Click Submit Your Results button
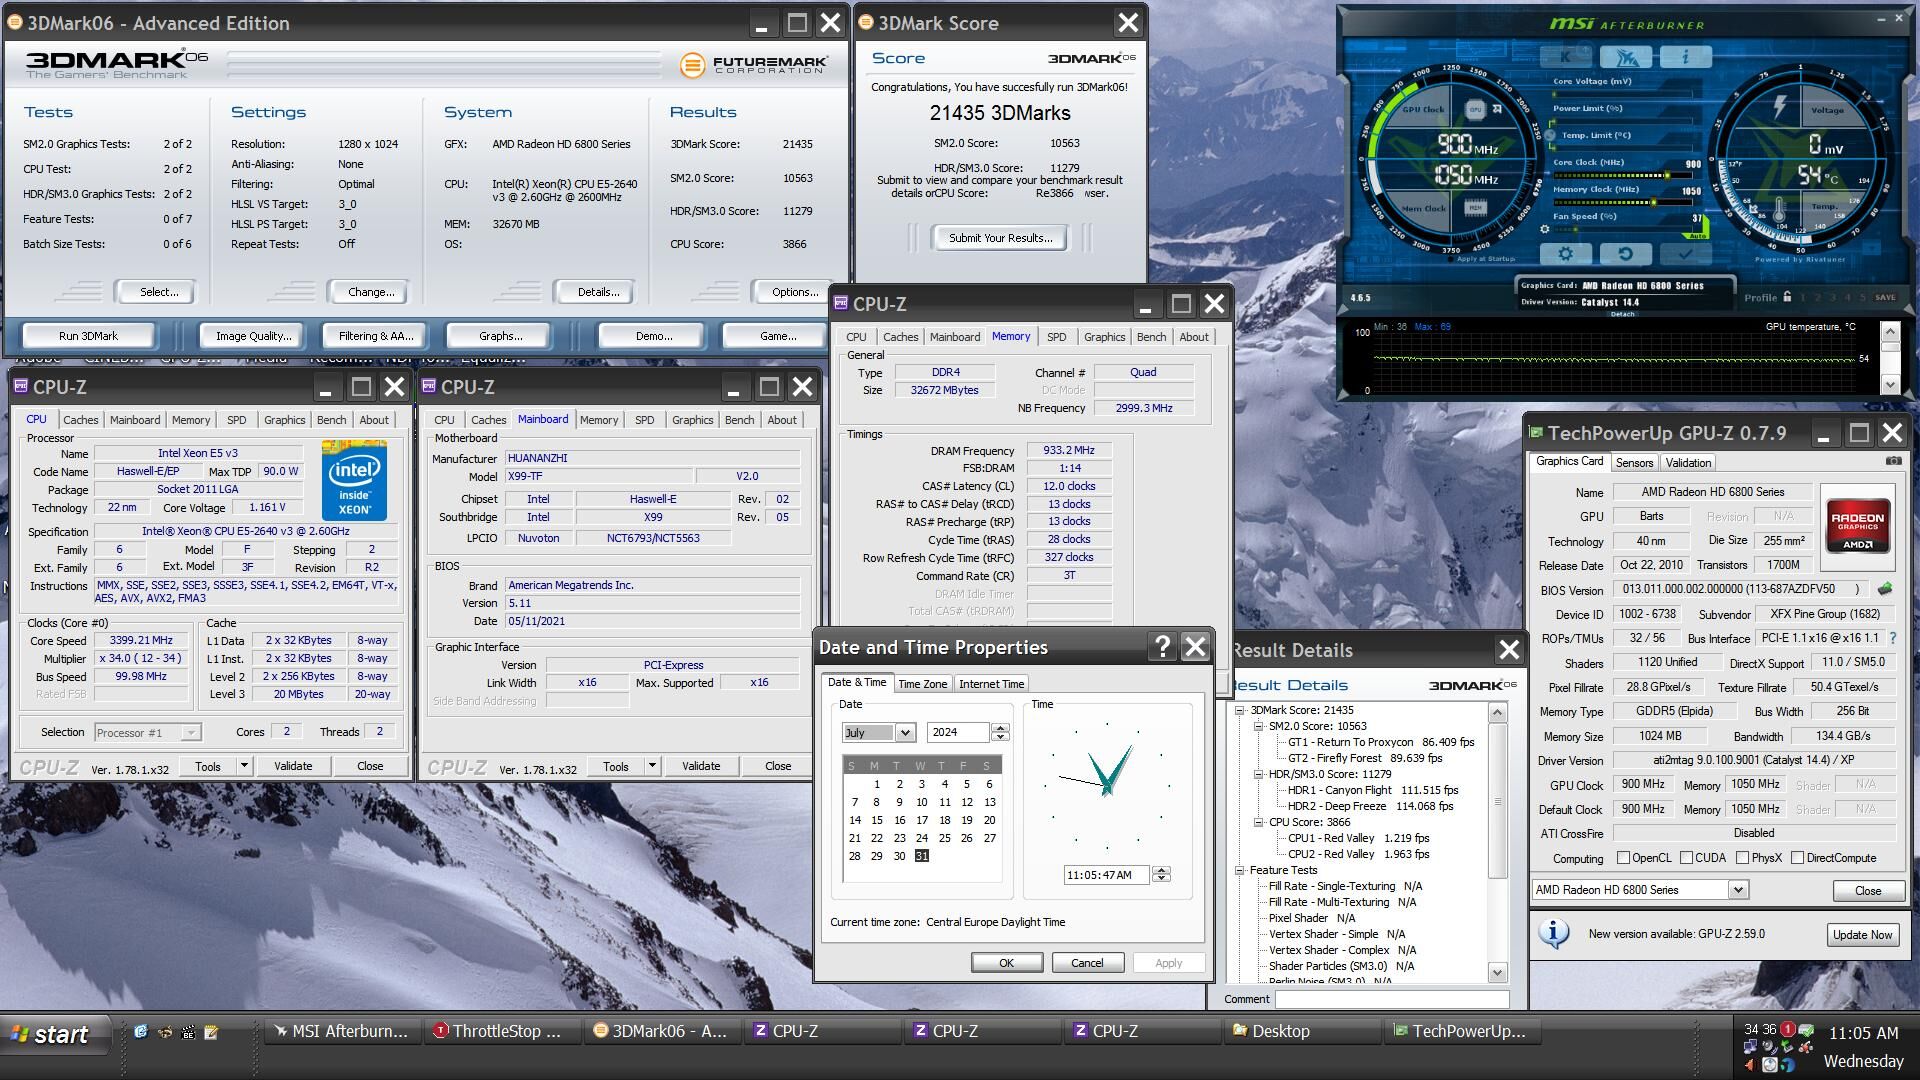Screen dimensions: 1920x1080 (1000, 238)
